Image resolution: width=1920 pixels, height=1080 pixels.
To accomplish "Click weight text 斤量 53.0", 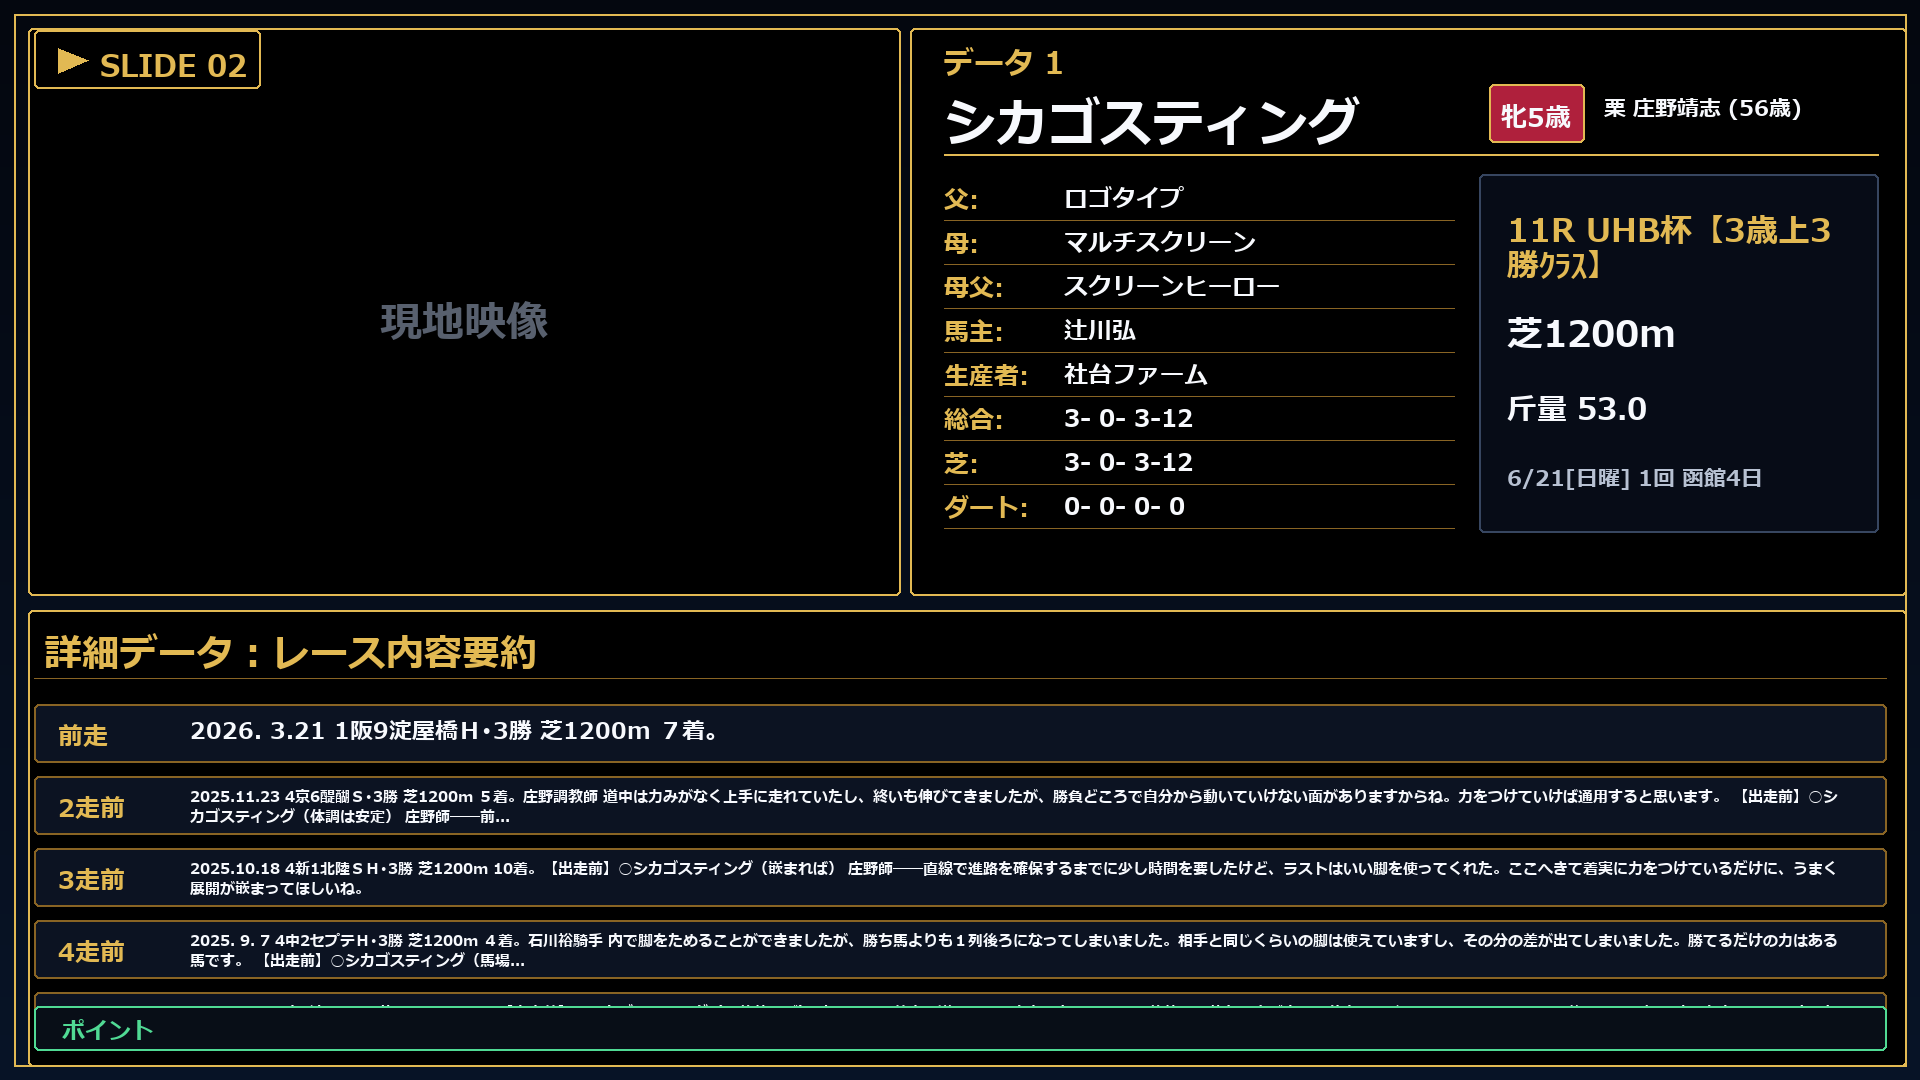I will coord(1577,408).
